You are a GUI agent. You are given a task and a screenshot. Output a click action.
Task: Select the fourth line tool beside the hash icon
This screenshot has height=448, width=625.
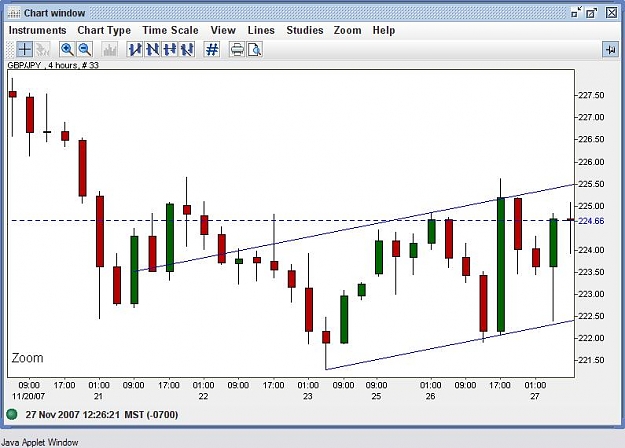click(187, 49)
